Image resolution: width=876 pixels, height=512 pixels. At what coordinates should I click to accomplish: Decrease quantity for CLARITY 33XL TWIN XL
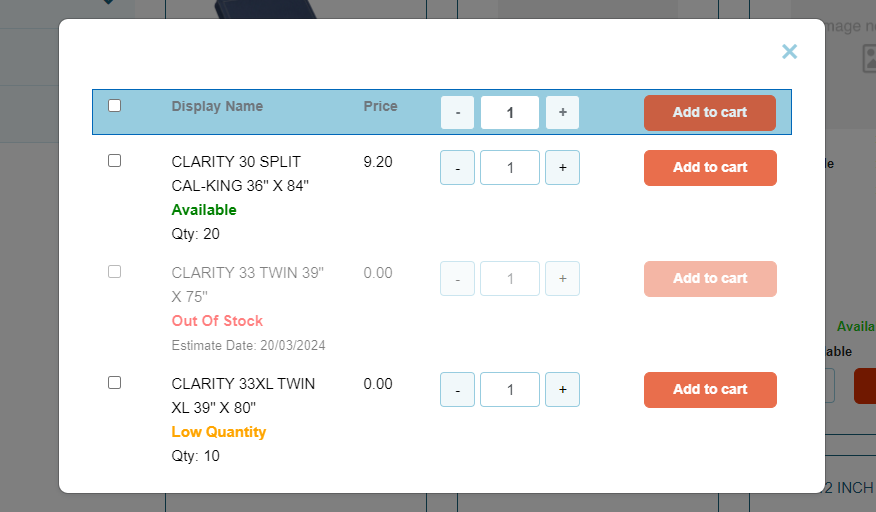[x=458, y=390]
